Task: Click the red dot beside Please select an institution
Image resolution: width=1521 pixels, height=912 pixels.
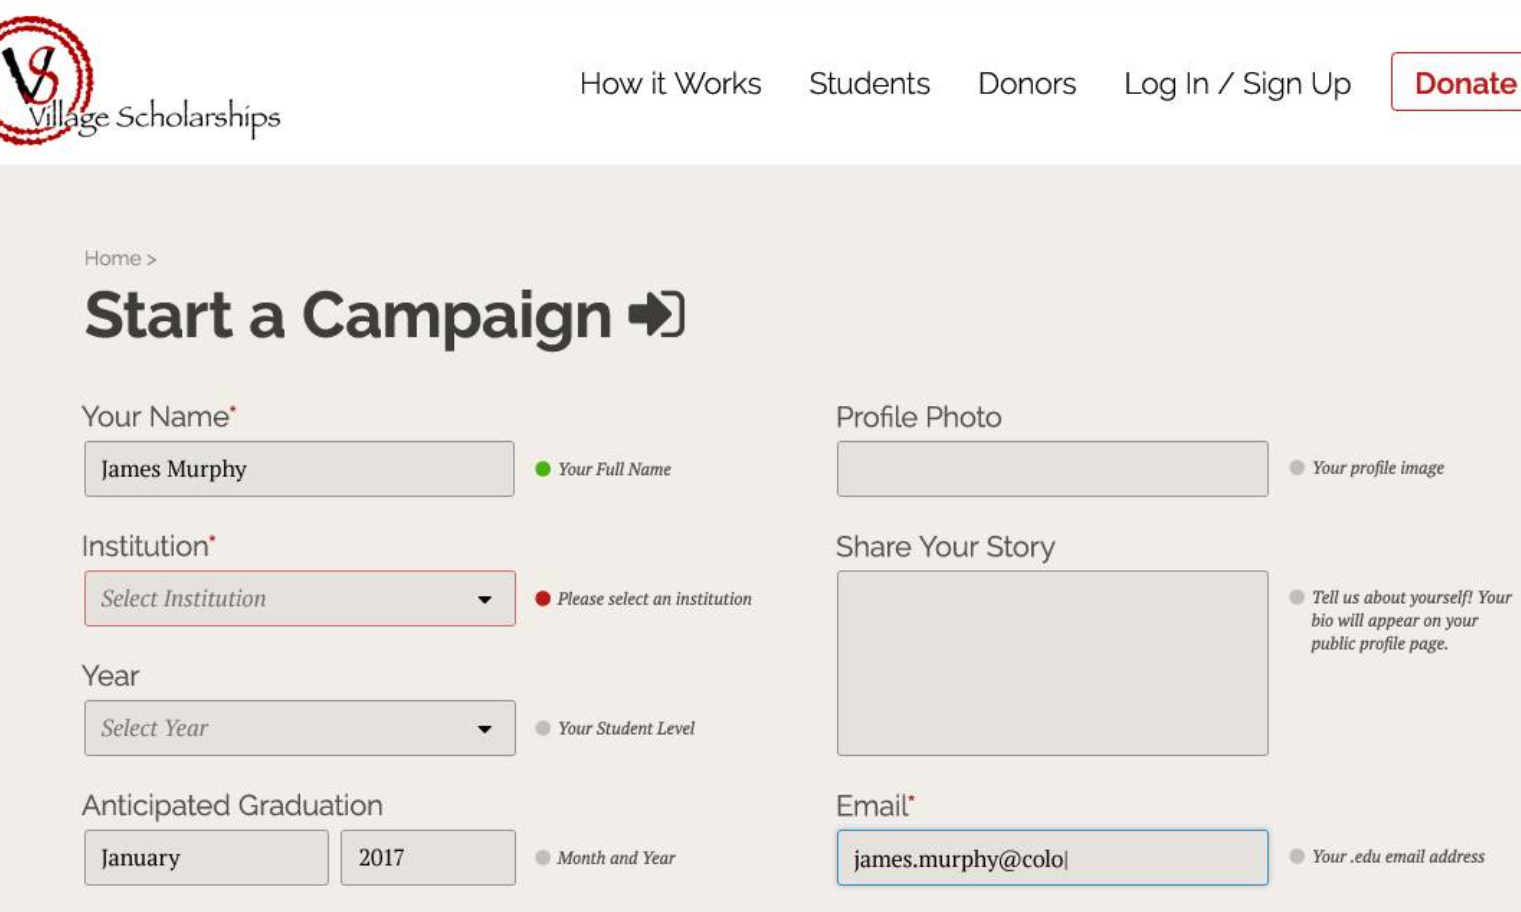Action: (x=543, y=599)
